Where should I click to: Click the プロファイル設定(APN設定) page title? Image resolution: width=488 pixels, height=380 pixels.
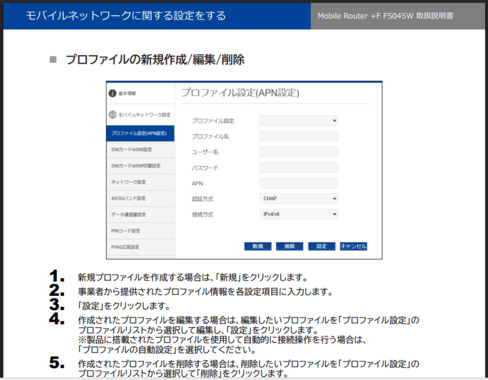pos(240,93)
